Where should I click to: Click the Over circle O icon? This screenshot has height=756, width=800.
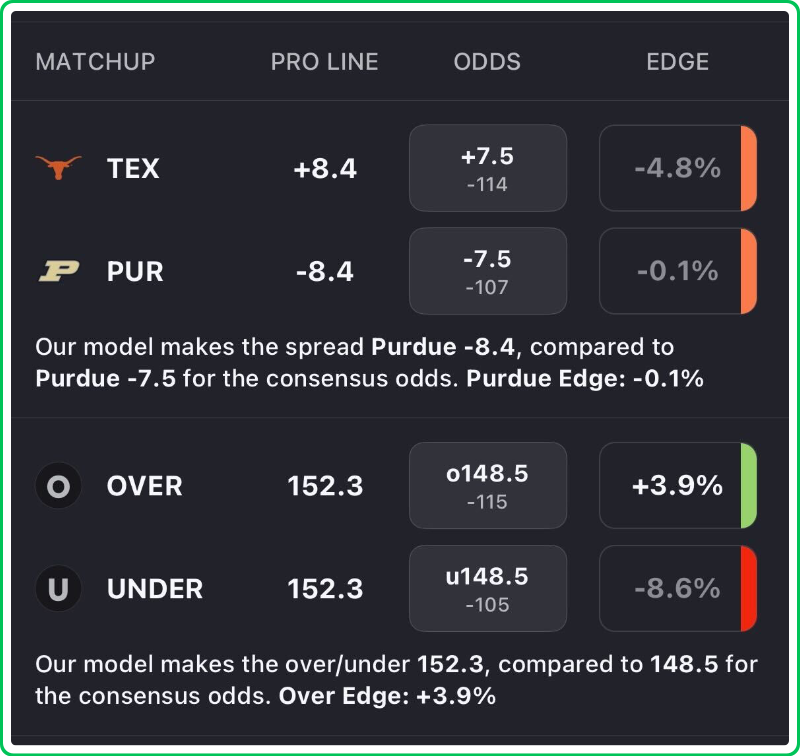(x=58, y=486)
